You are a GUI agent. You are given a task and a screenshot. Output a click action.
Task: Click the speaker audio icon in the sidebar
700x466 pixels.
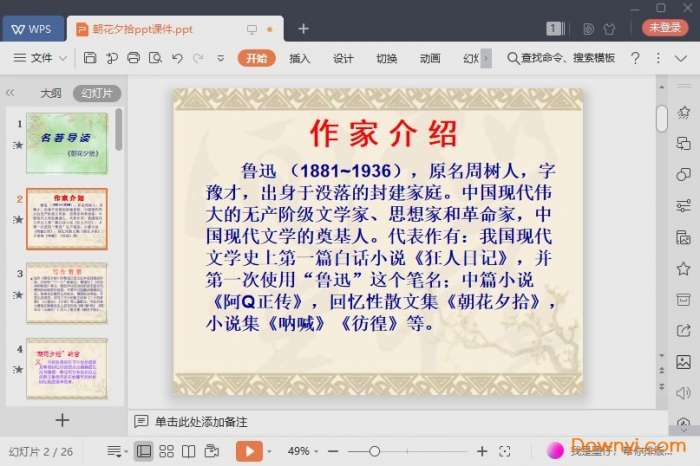pos(683,393)
